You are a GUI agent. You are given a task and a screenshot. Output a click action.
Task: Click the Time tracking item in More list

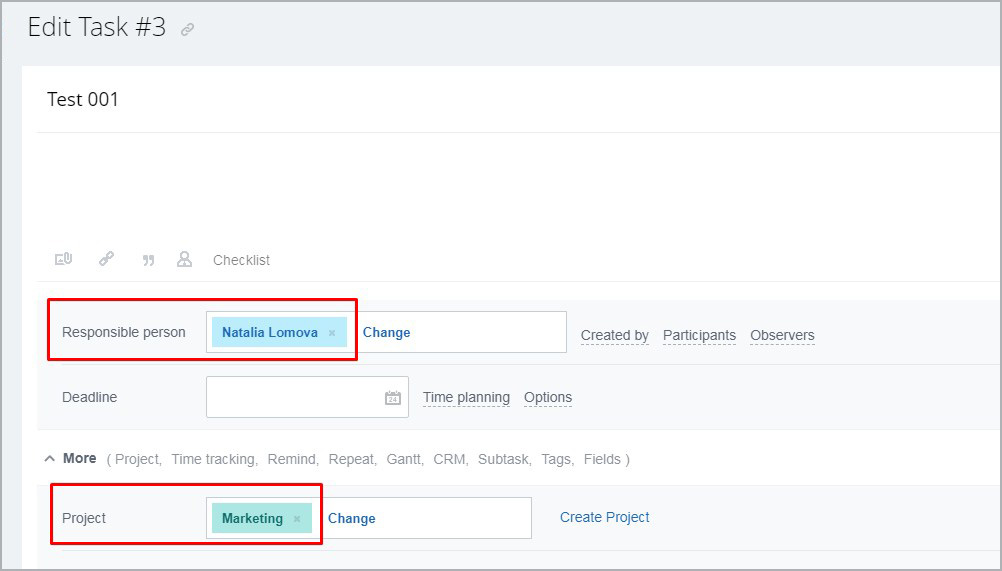[214, 459]
